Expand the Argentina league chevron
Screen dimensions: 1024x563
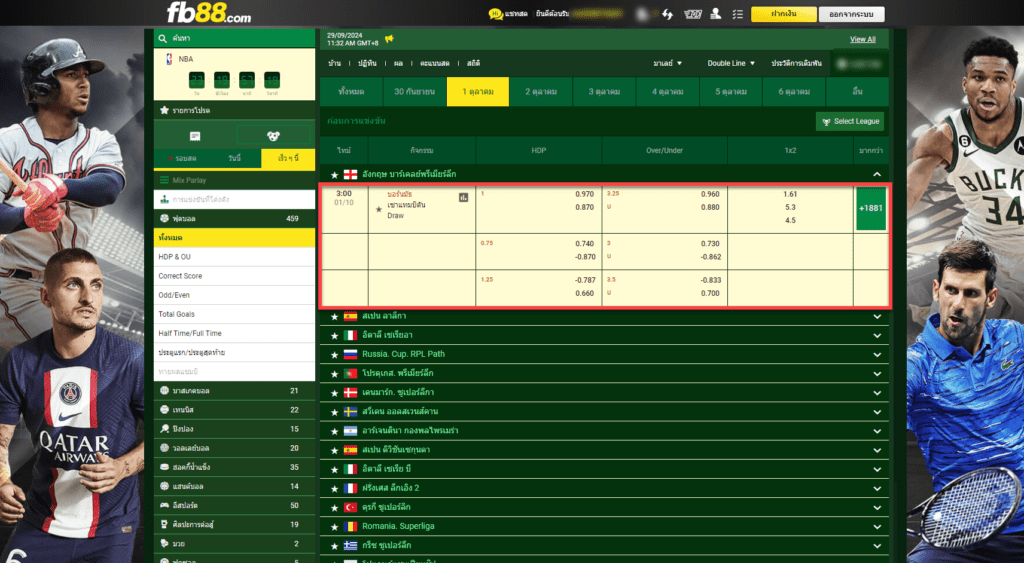877,431
